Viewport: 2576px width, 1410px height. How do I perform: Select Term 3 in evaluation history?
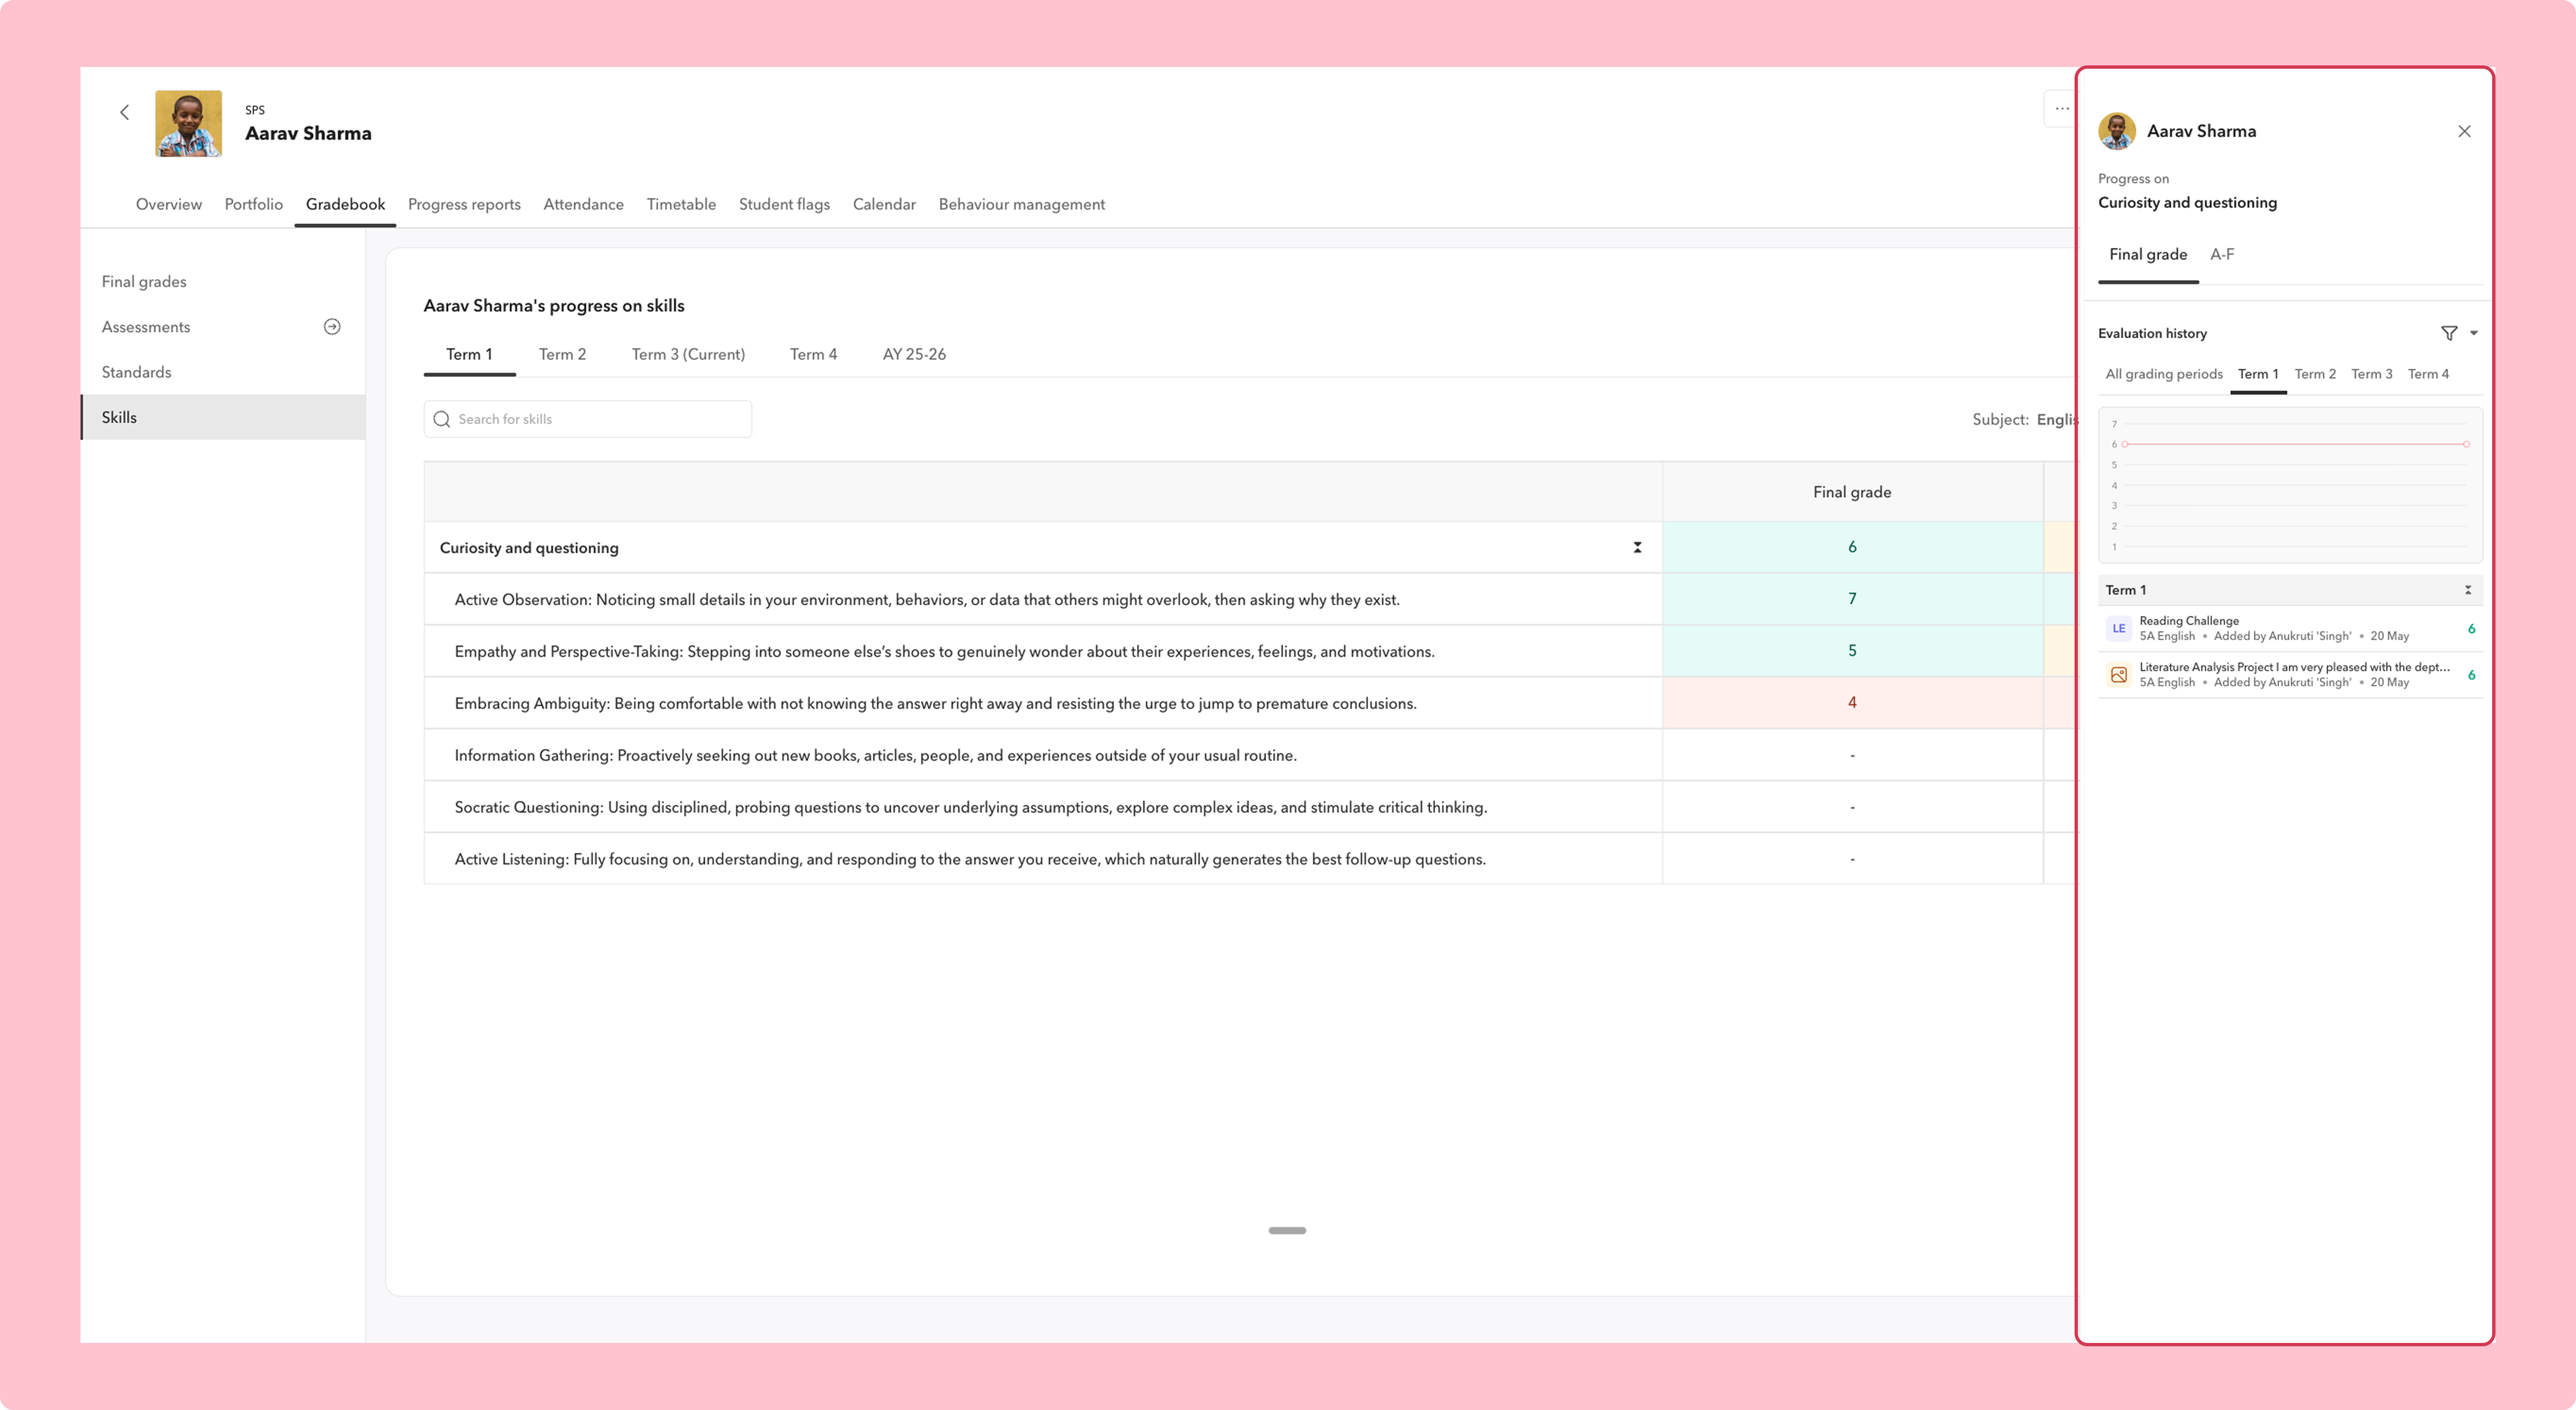[x=2372, y=374]
